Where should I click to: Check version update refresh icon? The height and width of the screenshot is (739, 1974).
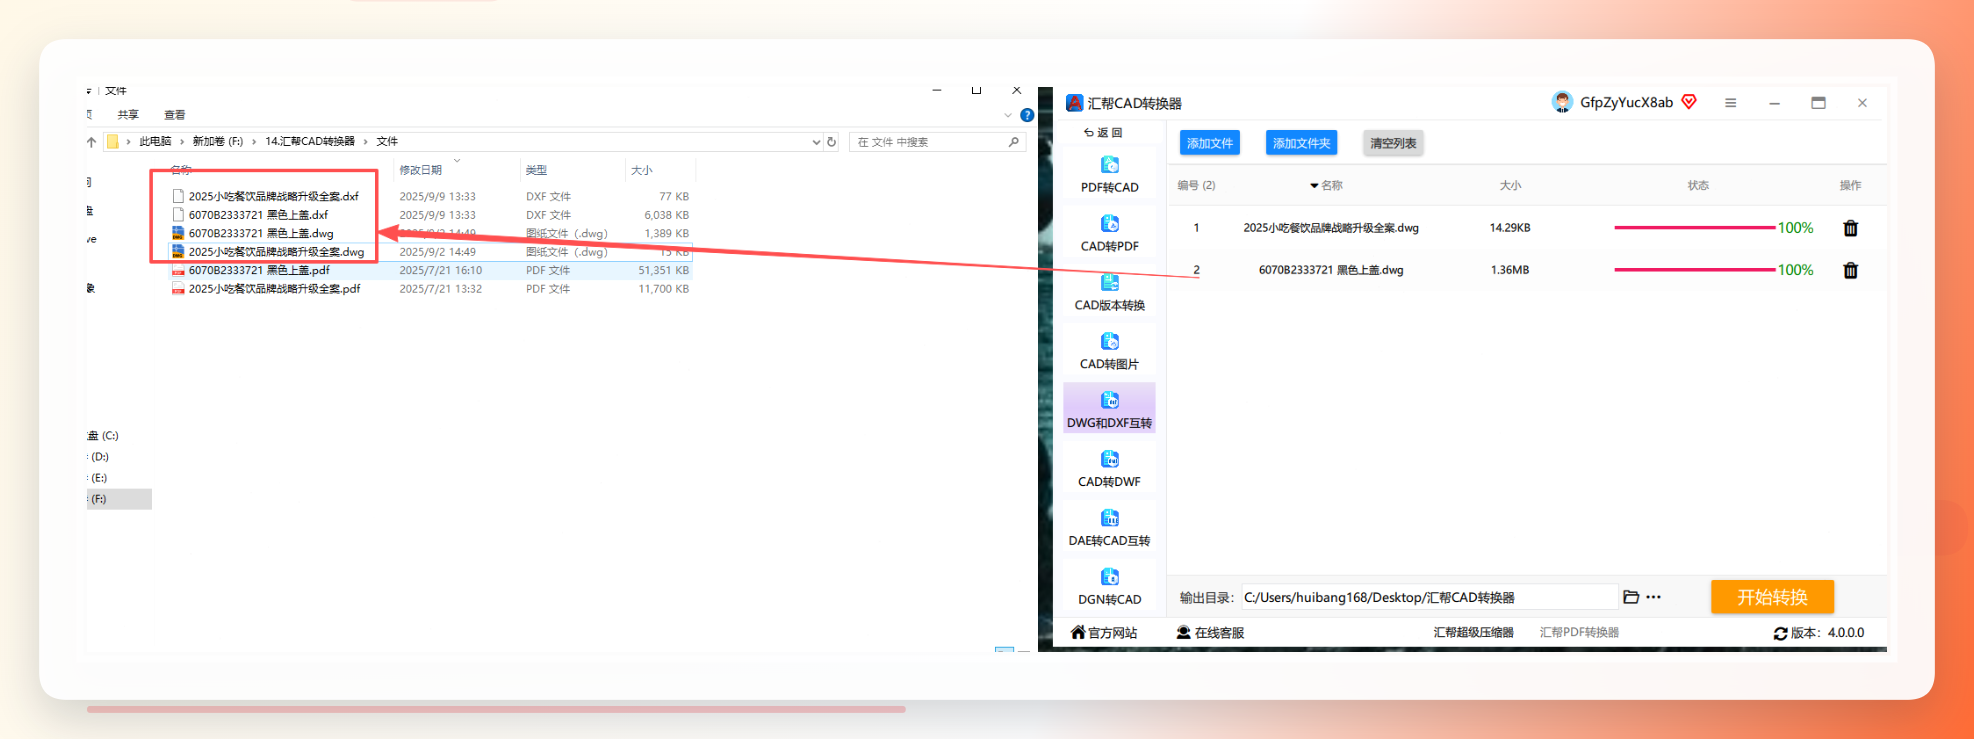point(1780,633)
